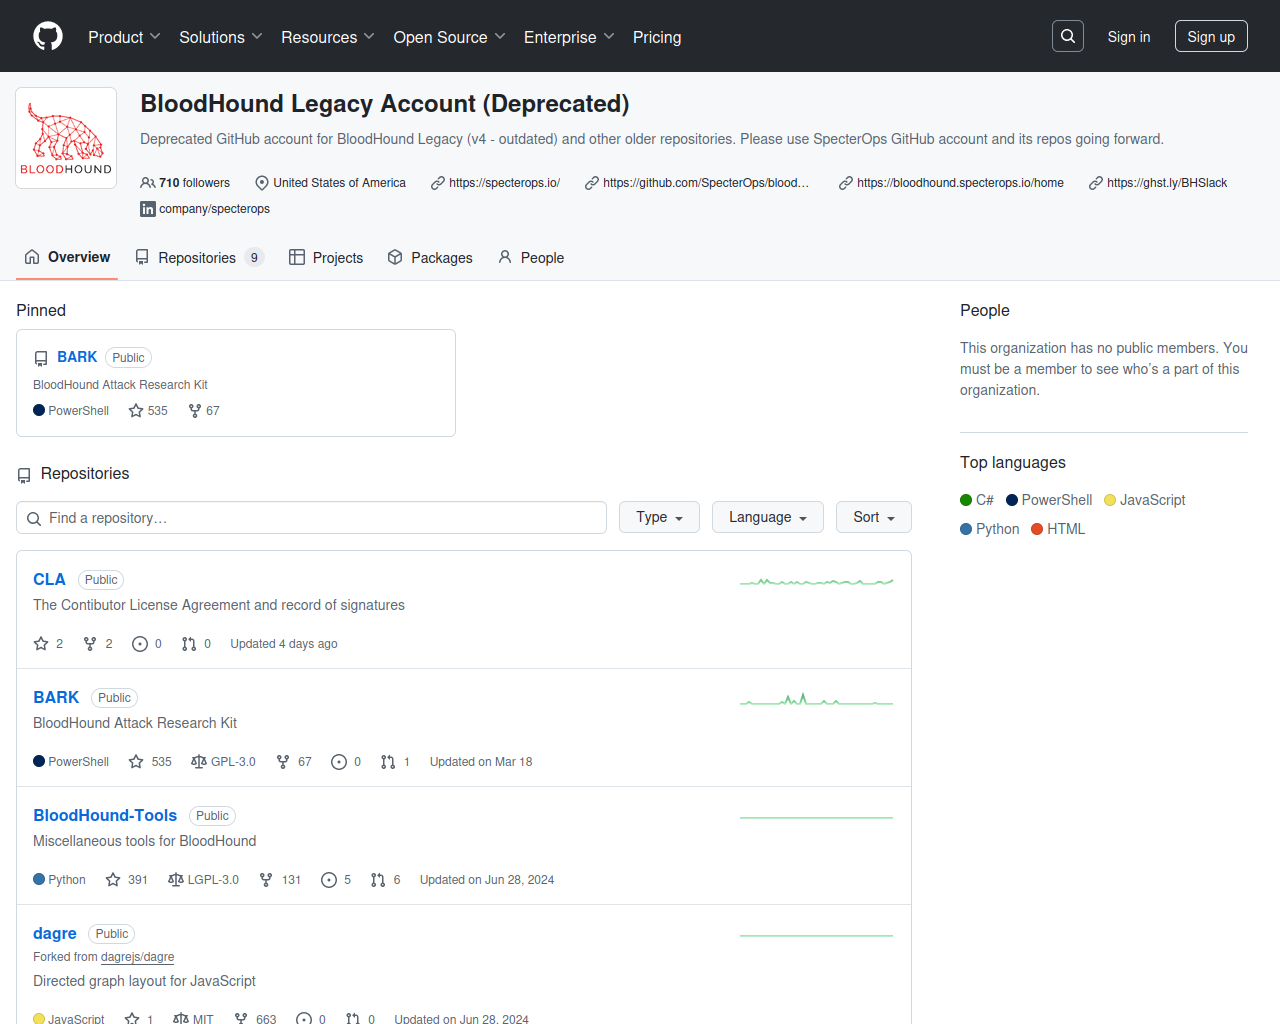Click the LGPL-3.0 license scale icon

tap(176, 880)
